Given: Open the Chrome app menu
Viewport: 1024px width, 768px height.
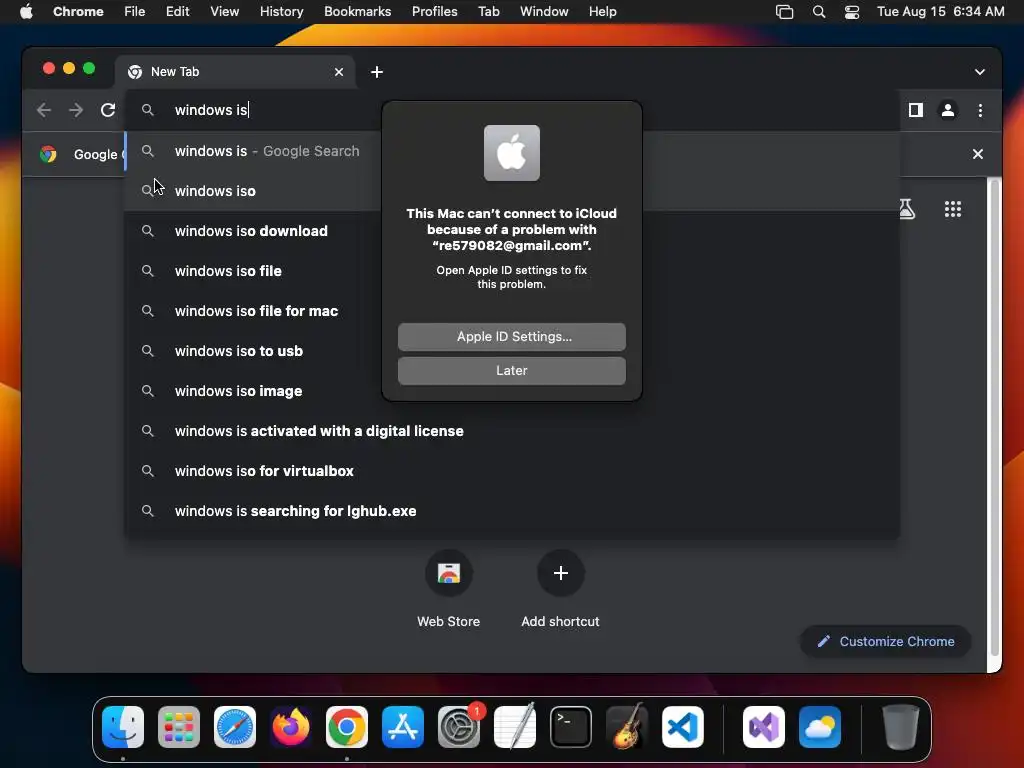Looking at the screenshot, I should (78, 12).
